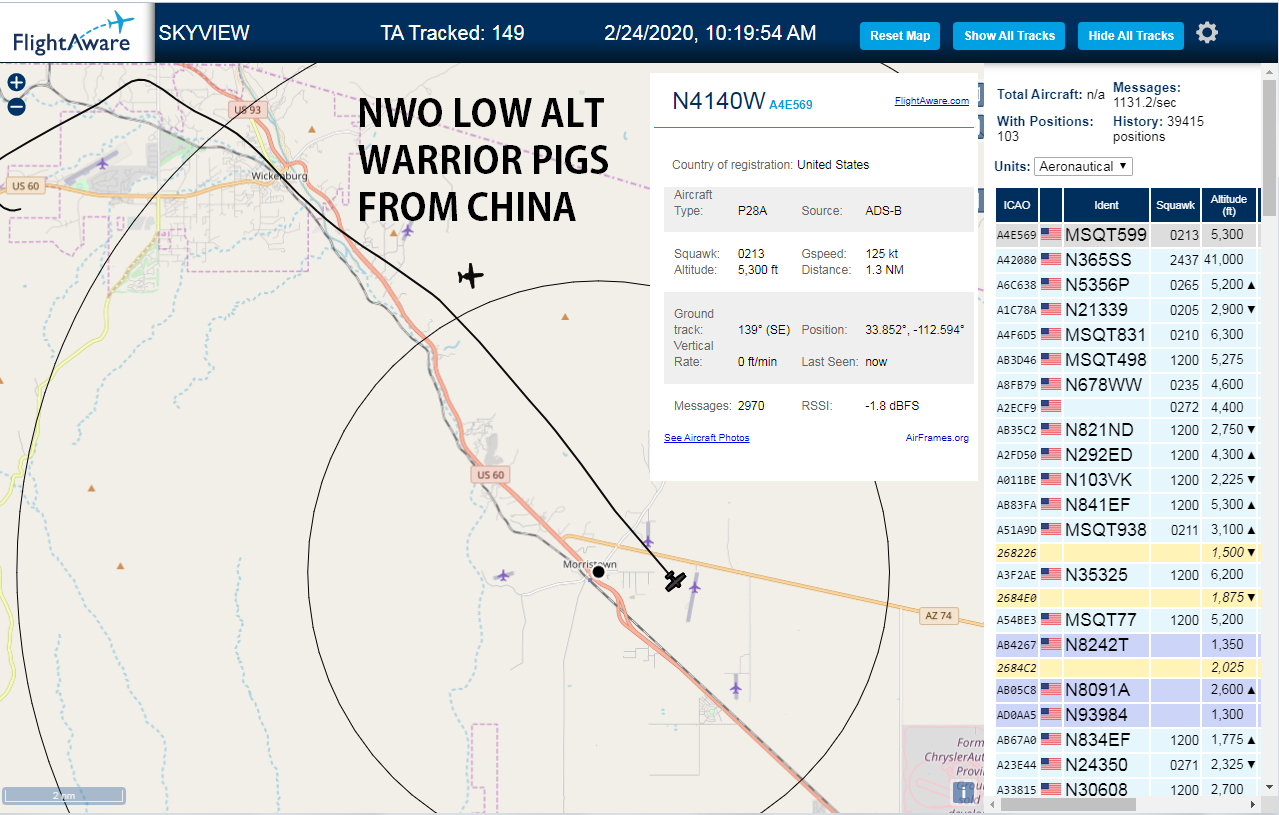
Task: Click the A4E569 ICAO code beside N4140W
Action: (x=790, y=104)
